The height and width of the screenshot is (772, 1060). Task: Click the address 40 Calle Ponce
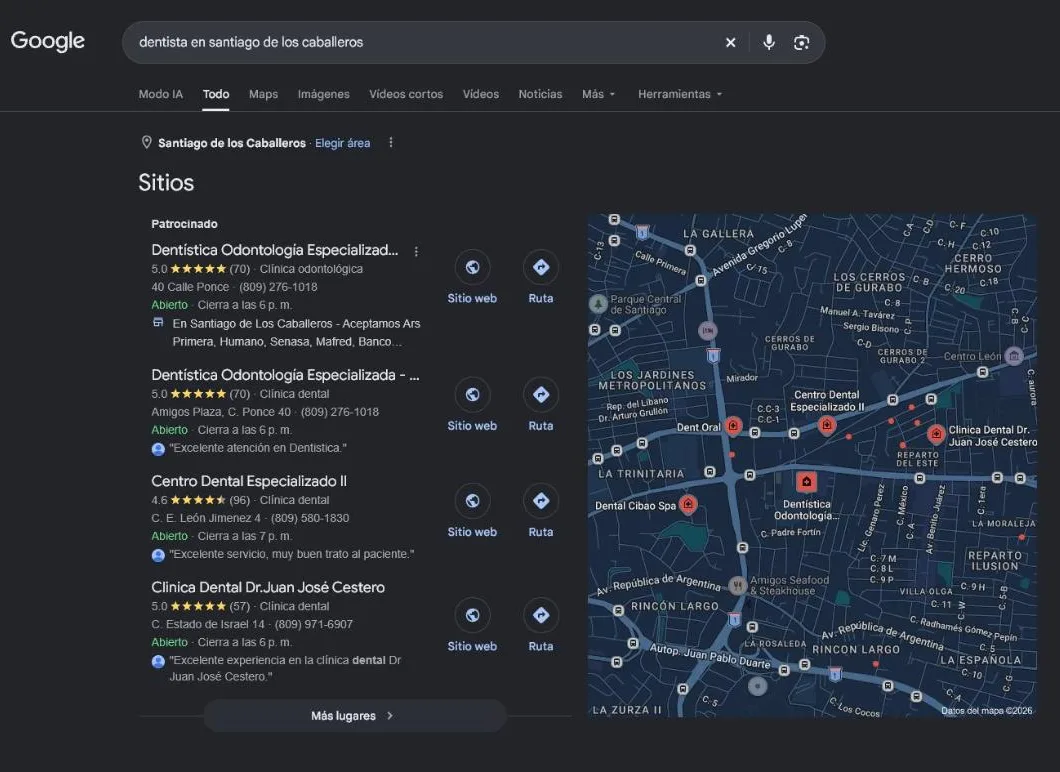[190, 287]
